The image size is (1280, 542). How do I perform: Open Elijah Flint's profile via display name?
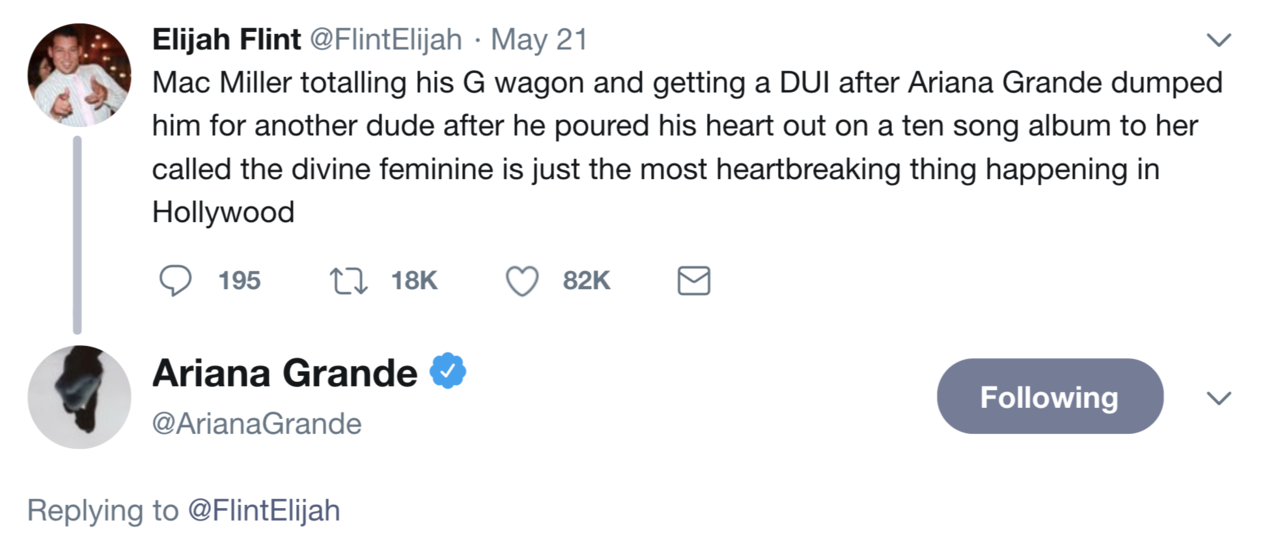pos(226,40)
